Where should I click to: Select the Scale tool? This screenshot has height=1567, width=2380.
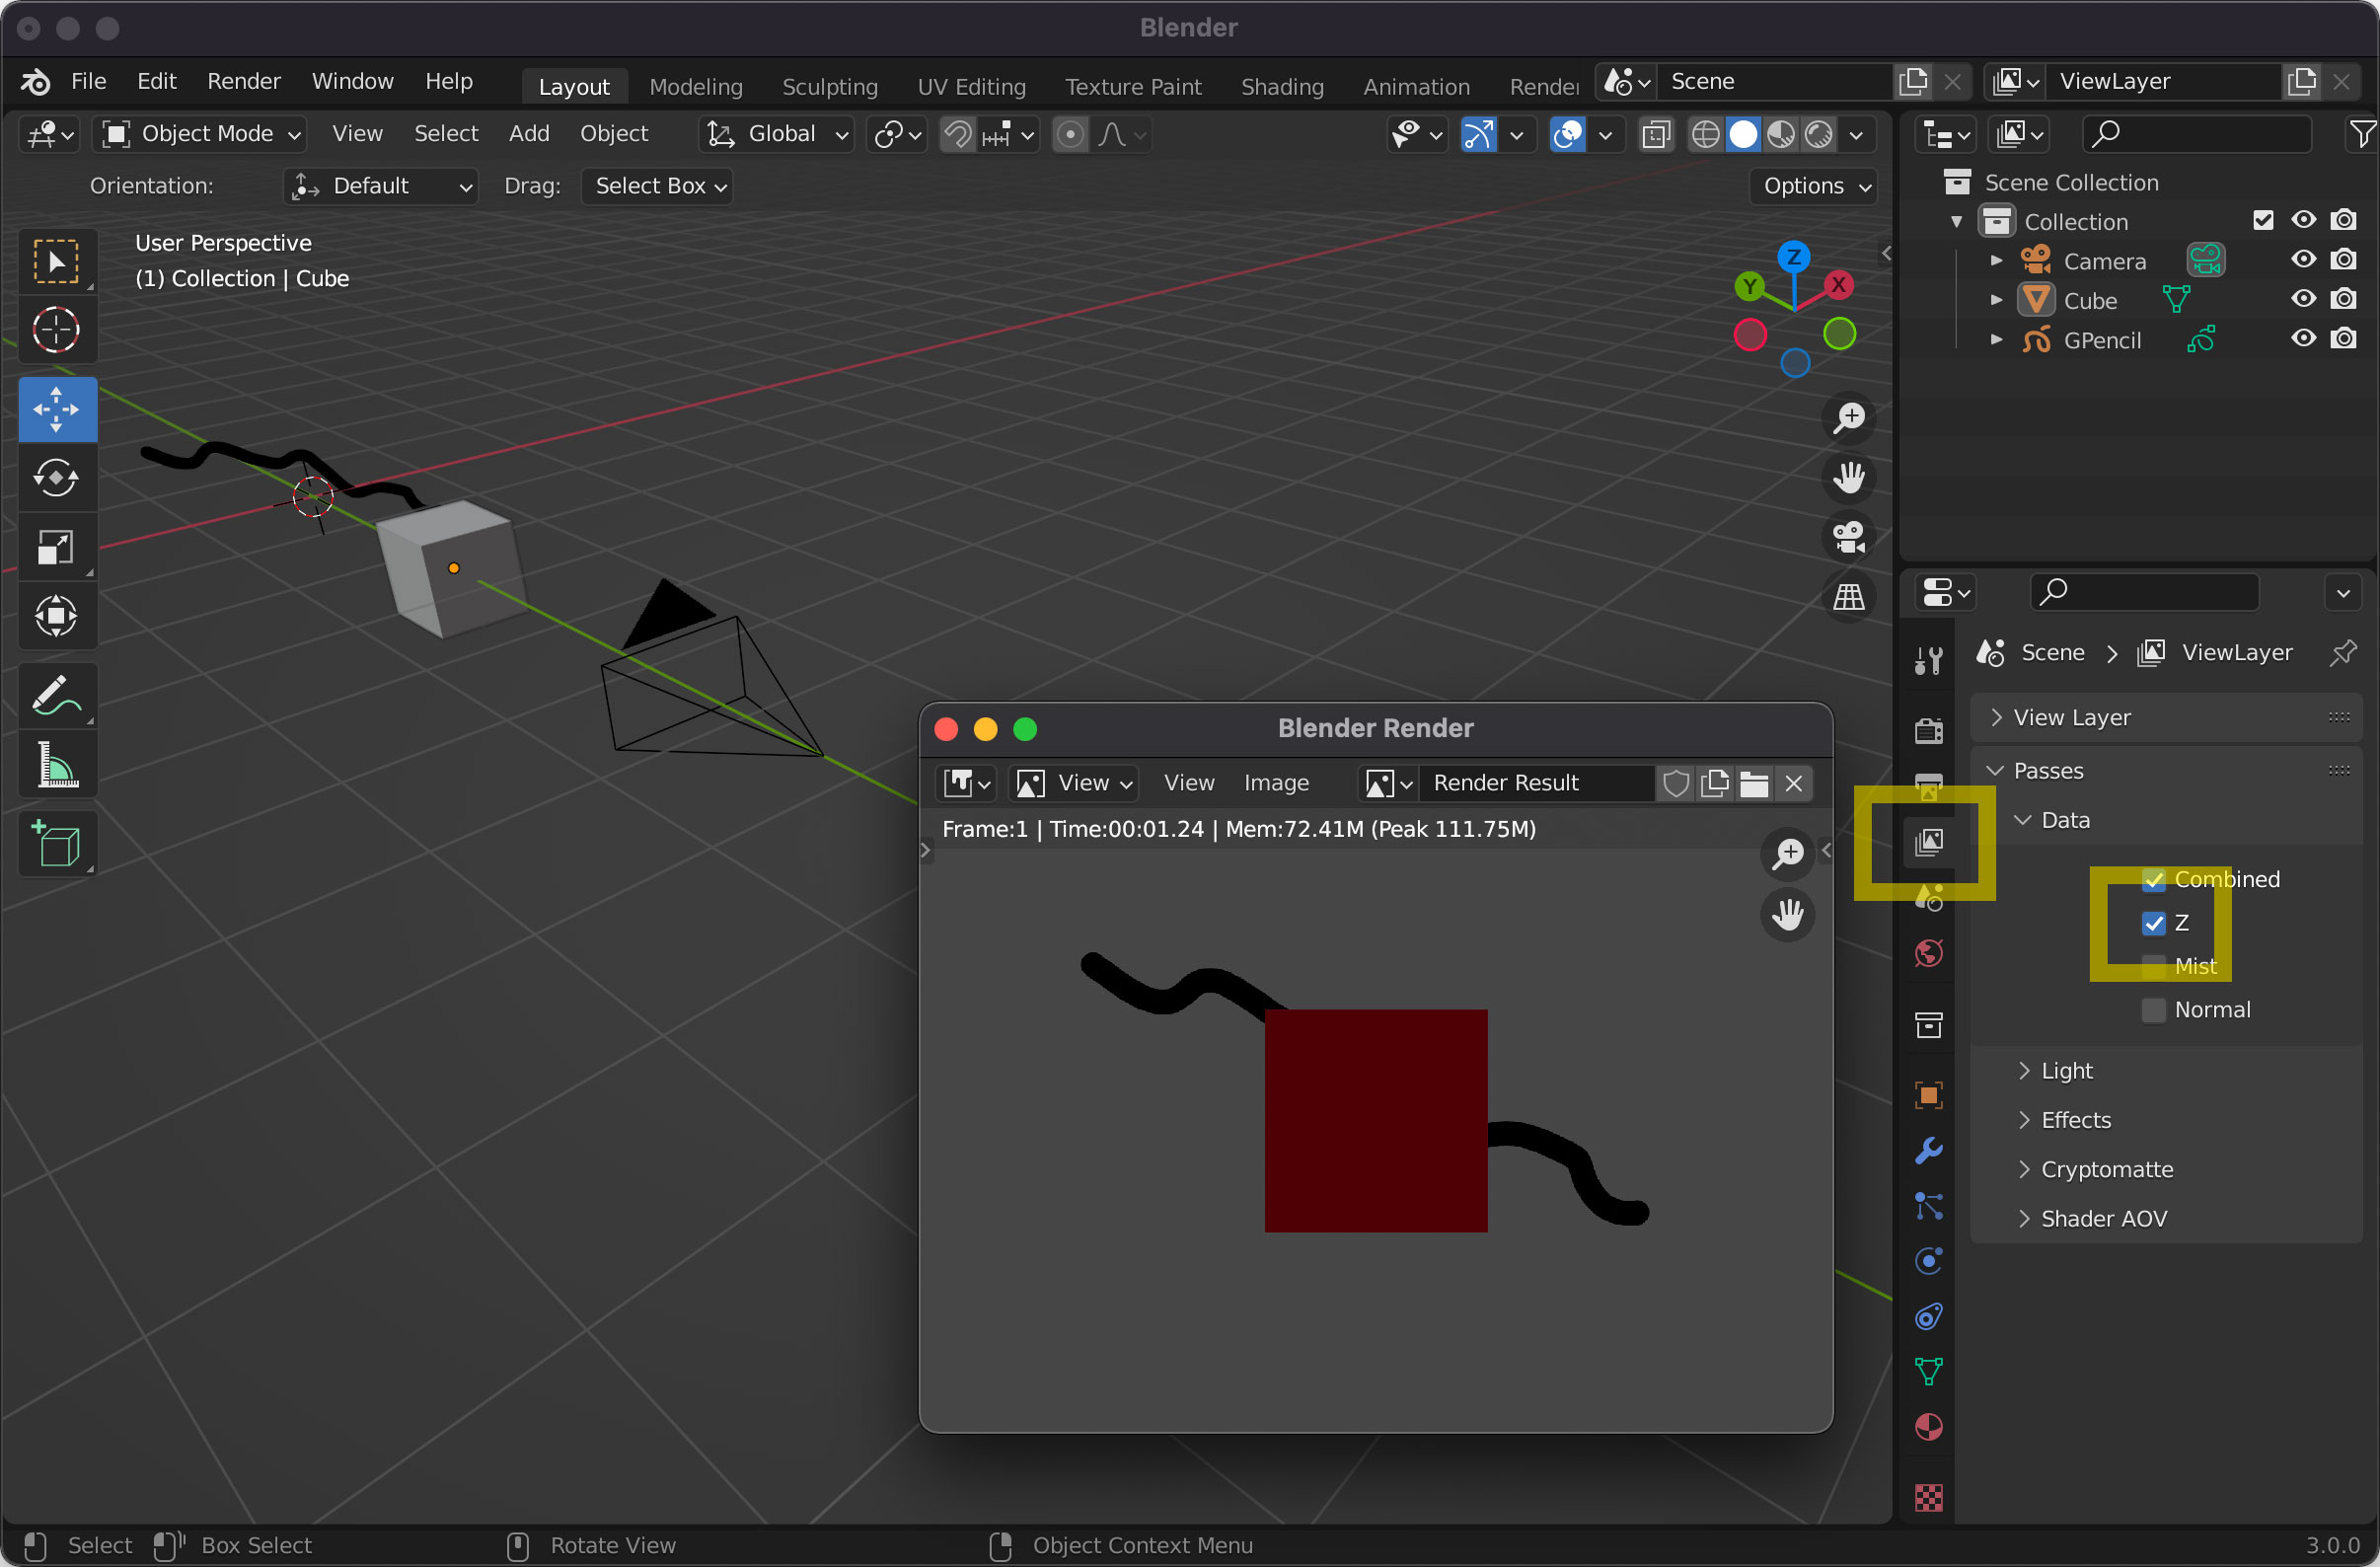(x=56, y=547)
